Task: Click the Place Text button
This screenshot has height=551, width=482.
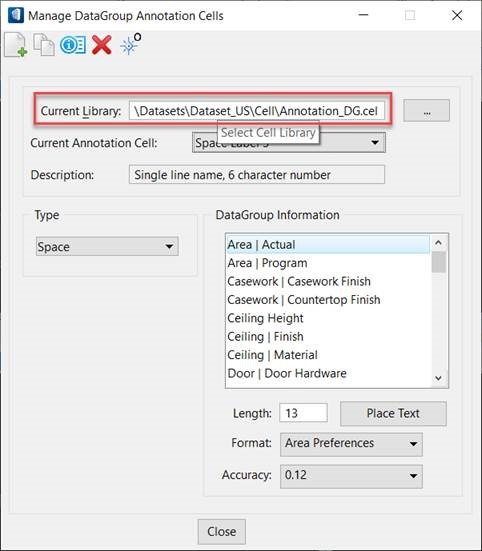Action: tap(393, 414)
